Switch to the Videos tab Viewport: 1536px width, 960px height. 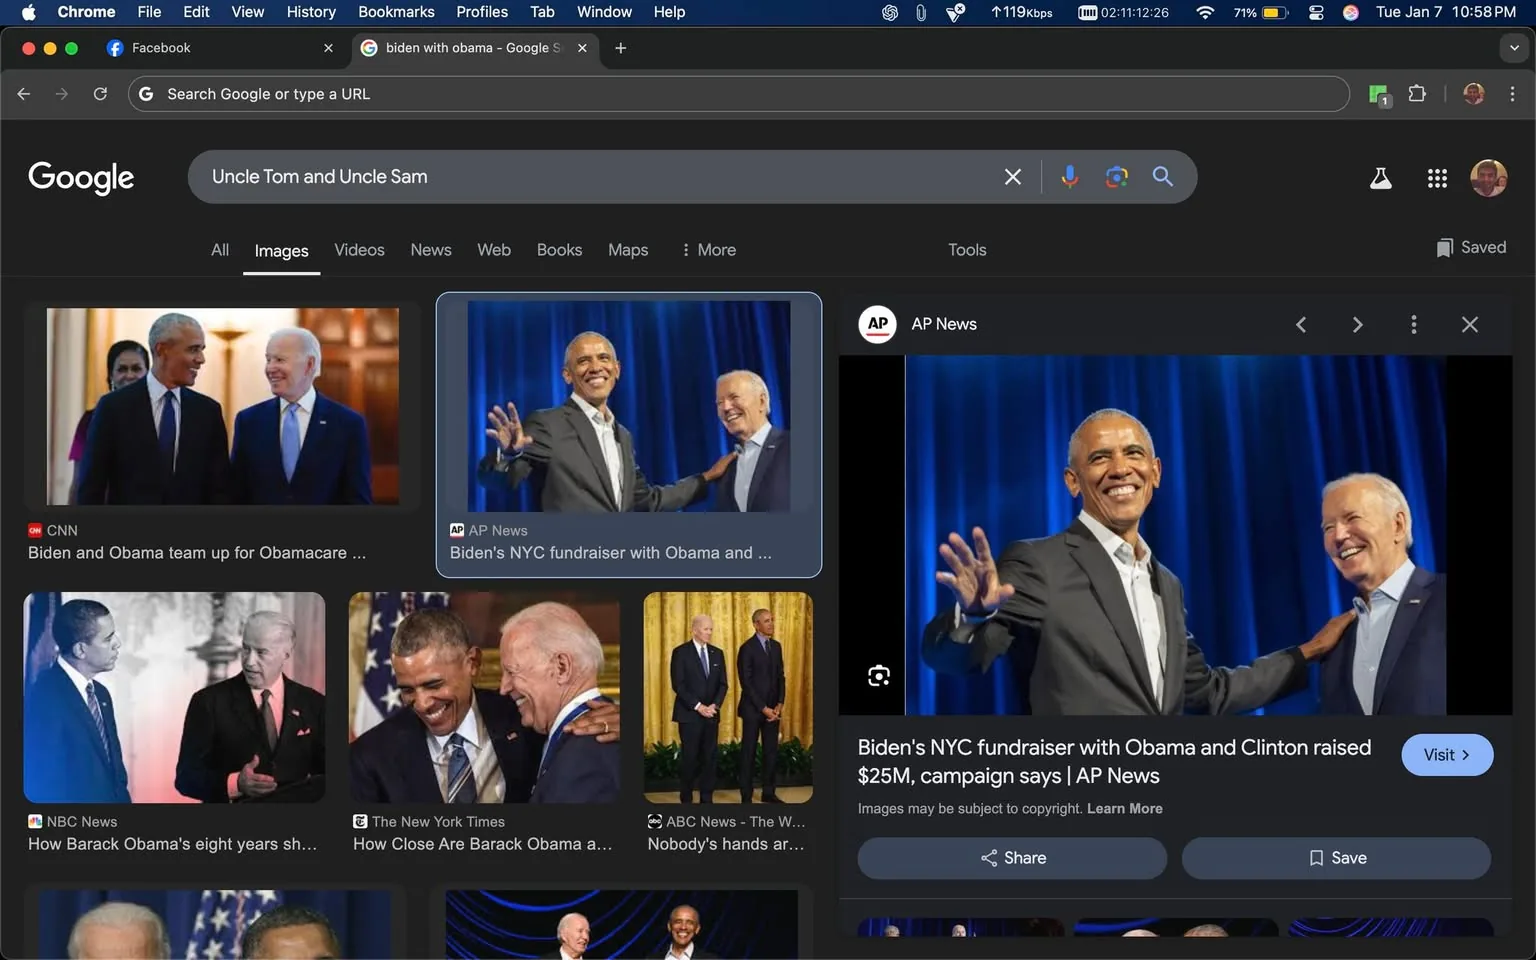pos(359,250)
